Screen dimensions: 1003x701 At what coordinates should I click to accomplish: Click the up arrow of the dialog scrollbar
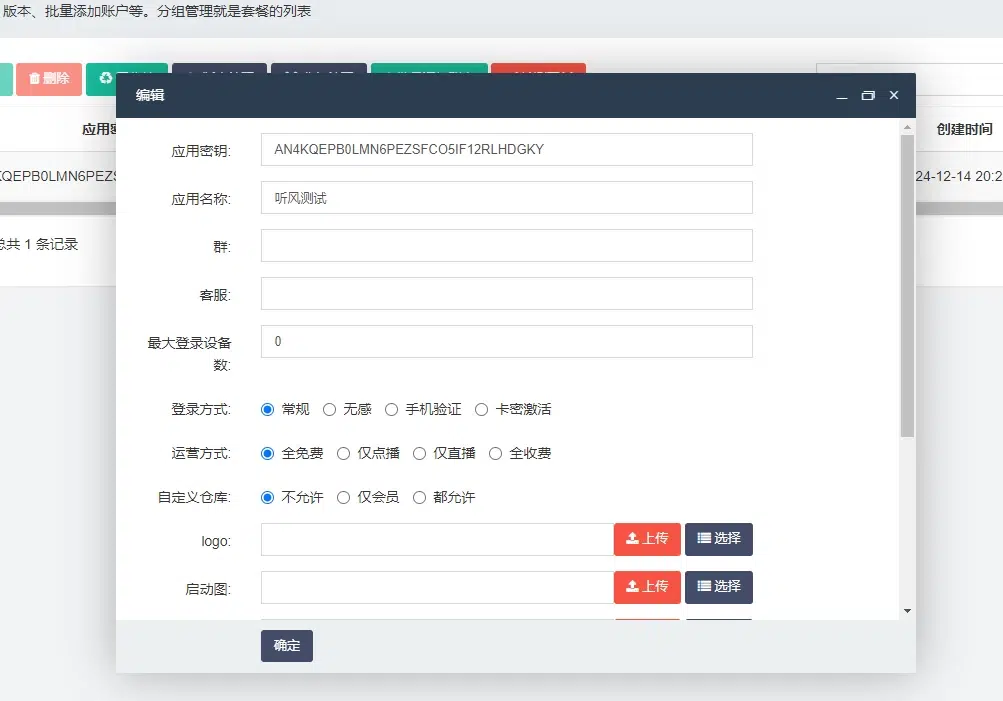[x=907, y=127]
